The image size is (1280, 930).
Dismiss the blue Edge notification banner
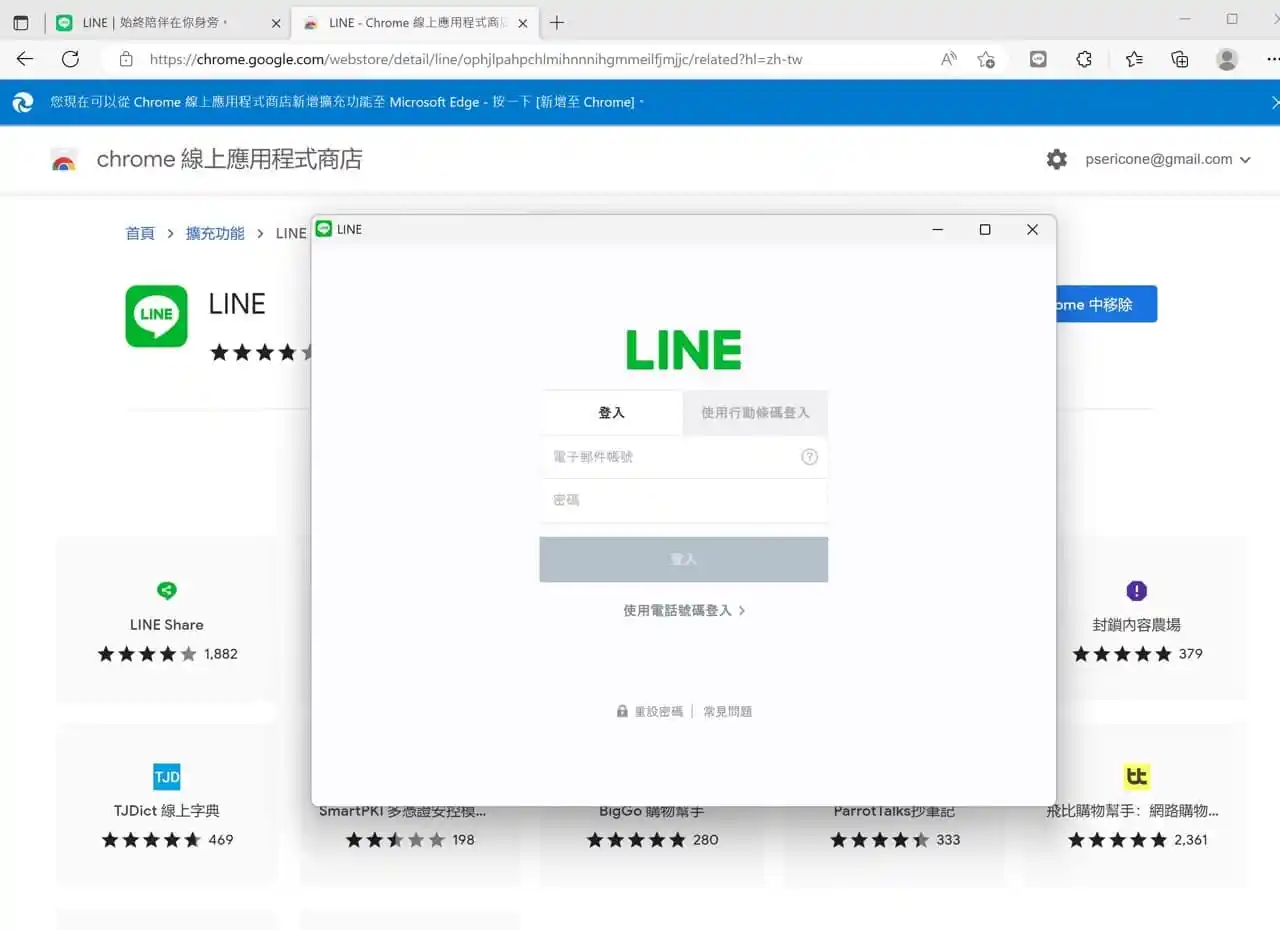pyautogui.click(x=1275, y=102)
